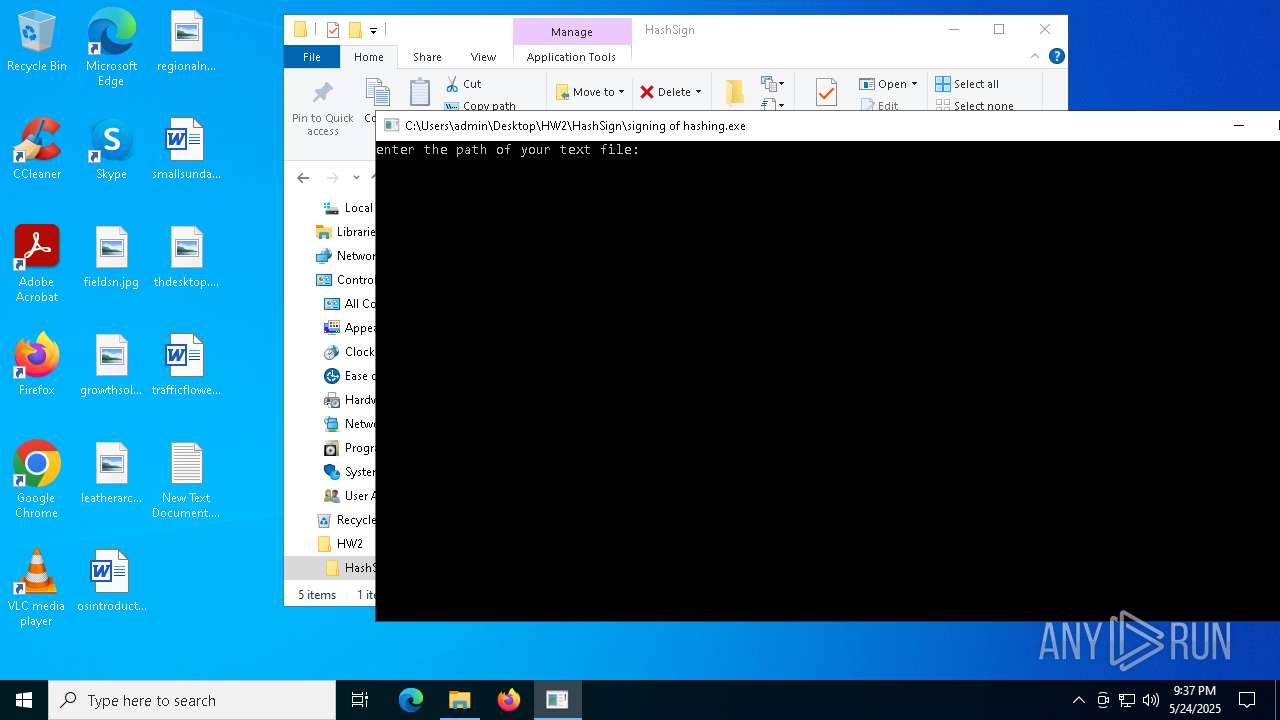
Task: Open VLC media player shortcut
Action: 37,588
